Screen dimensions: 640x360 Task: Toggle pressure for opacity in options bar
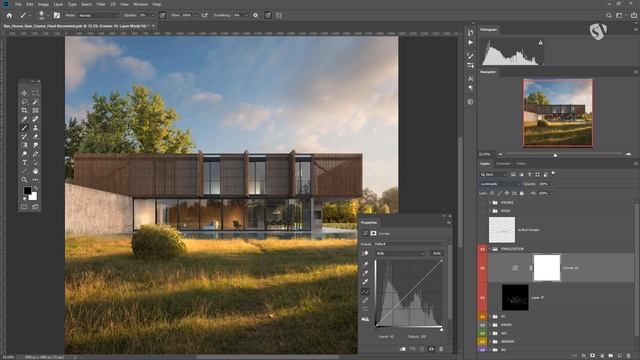tap(162, 15)
